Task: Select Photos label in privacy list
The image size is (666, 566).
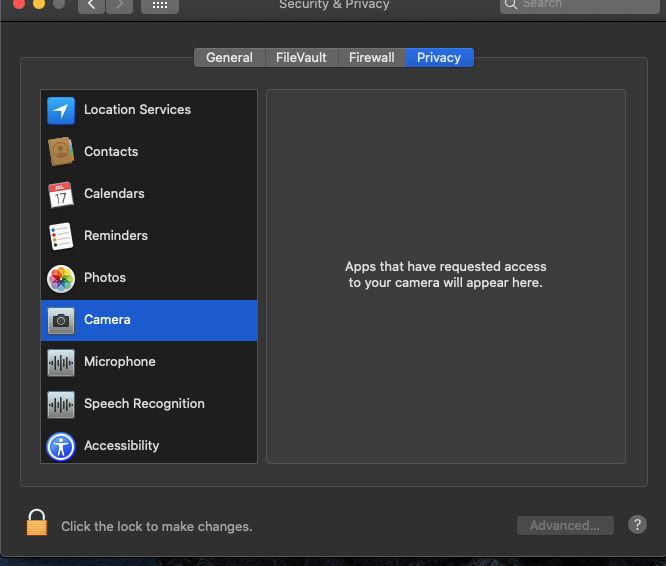Action: pos(105,278)
